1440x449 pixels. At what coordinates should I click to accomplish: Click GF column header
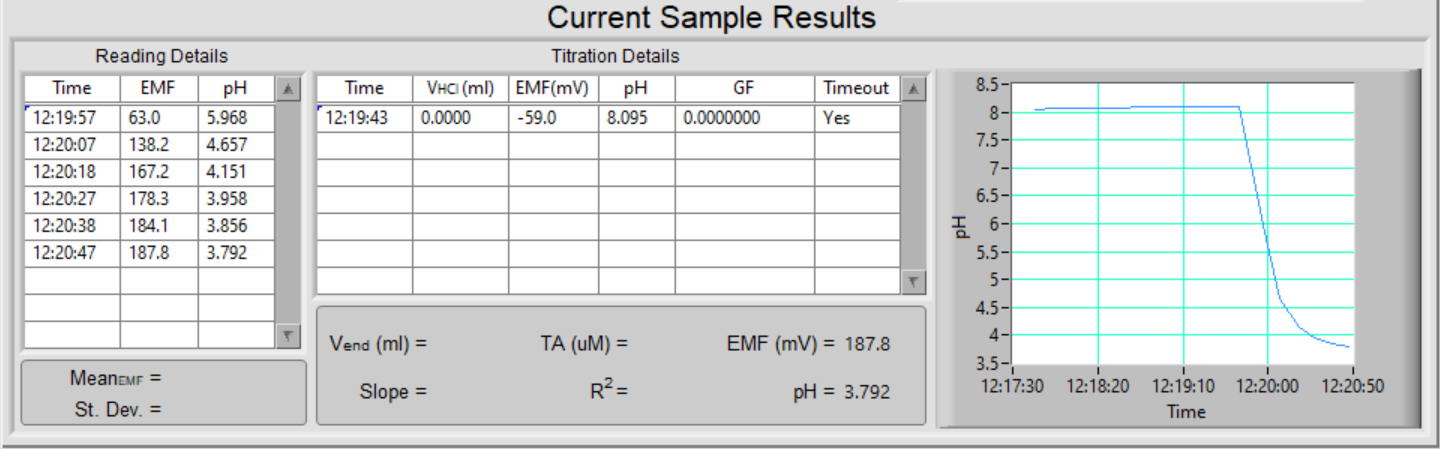(x=744, y=88)
